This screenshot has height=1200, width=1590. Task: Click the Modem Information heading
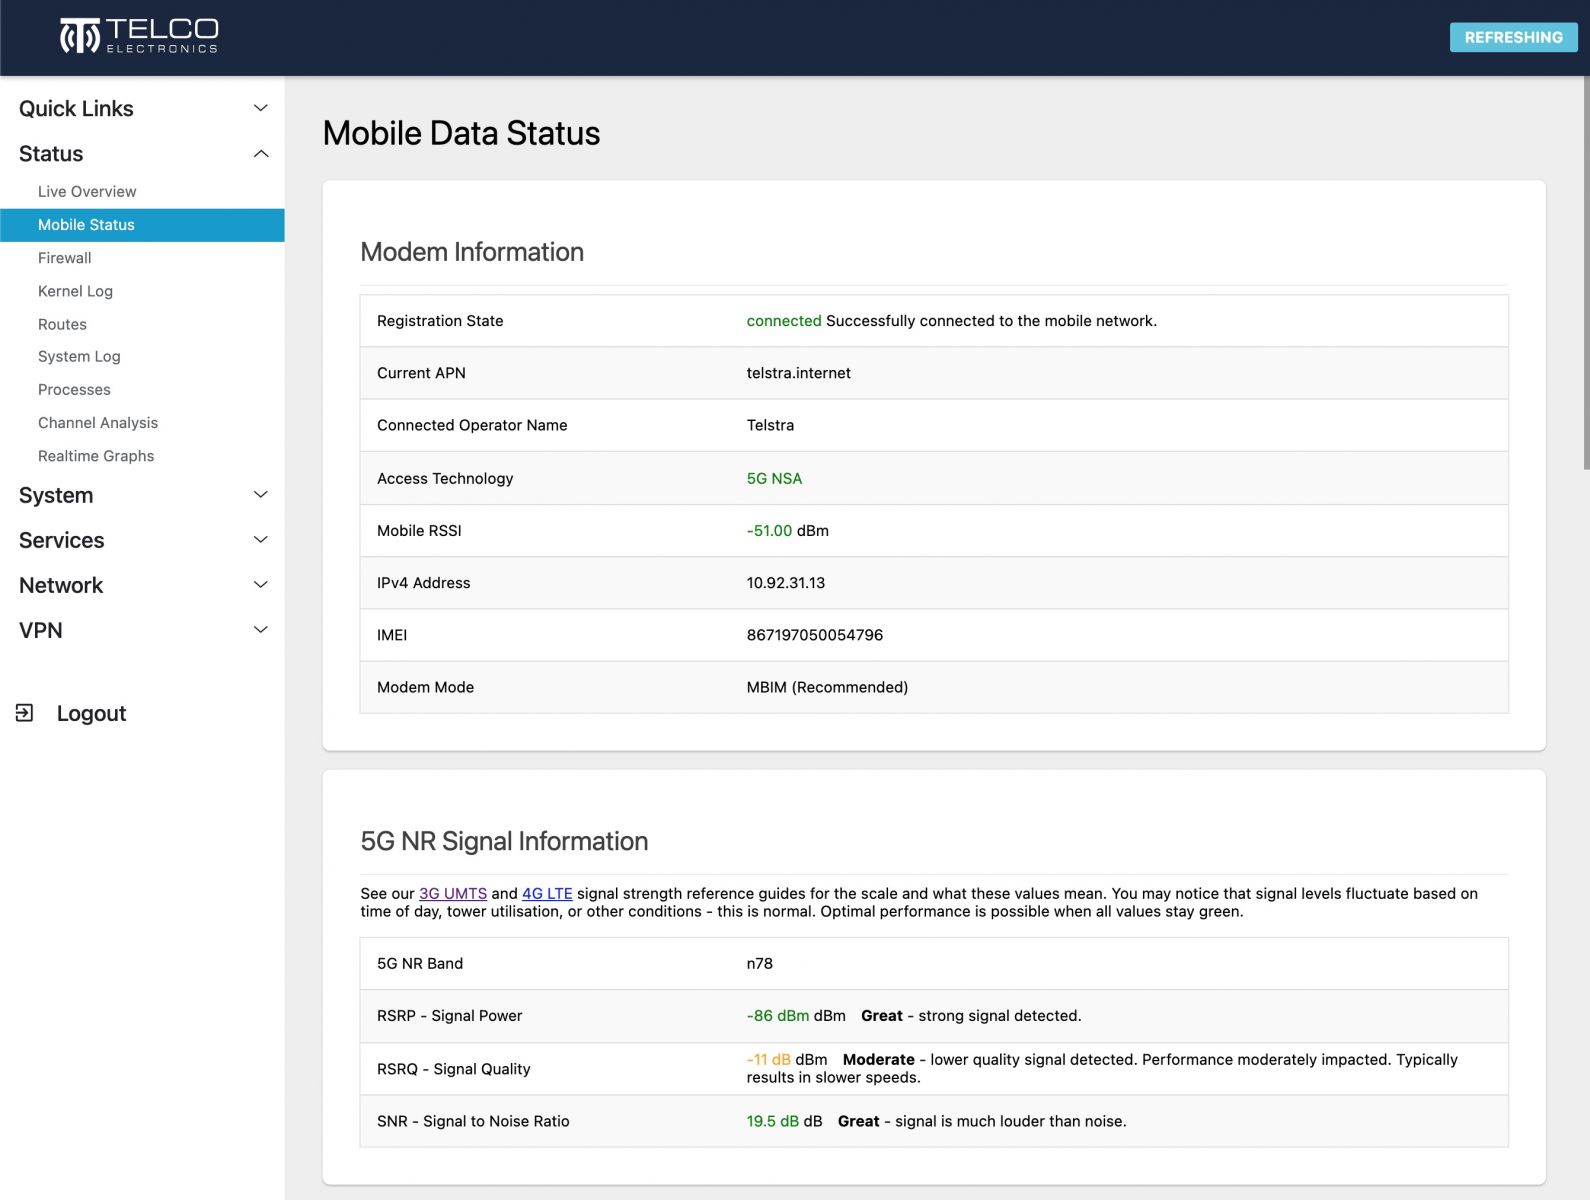[472, 252]
